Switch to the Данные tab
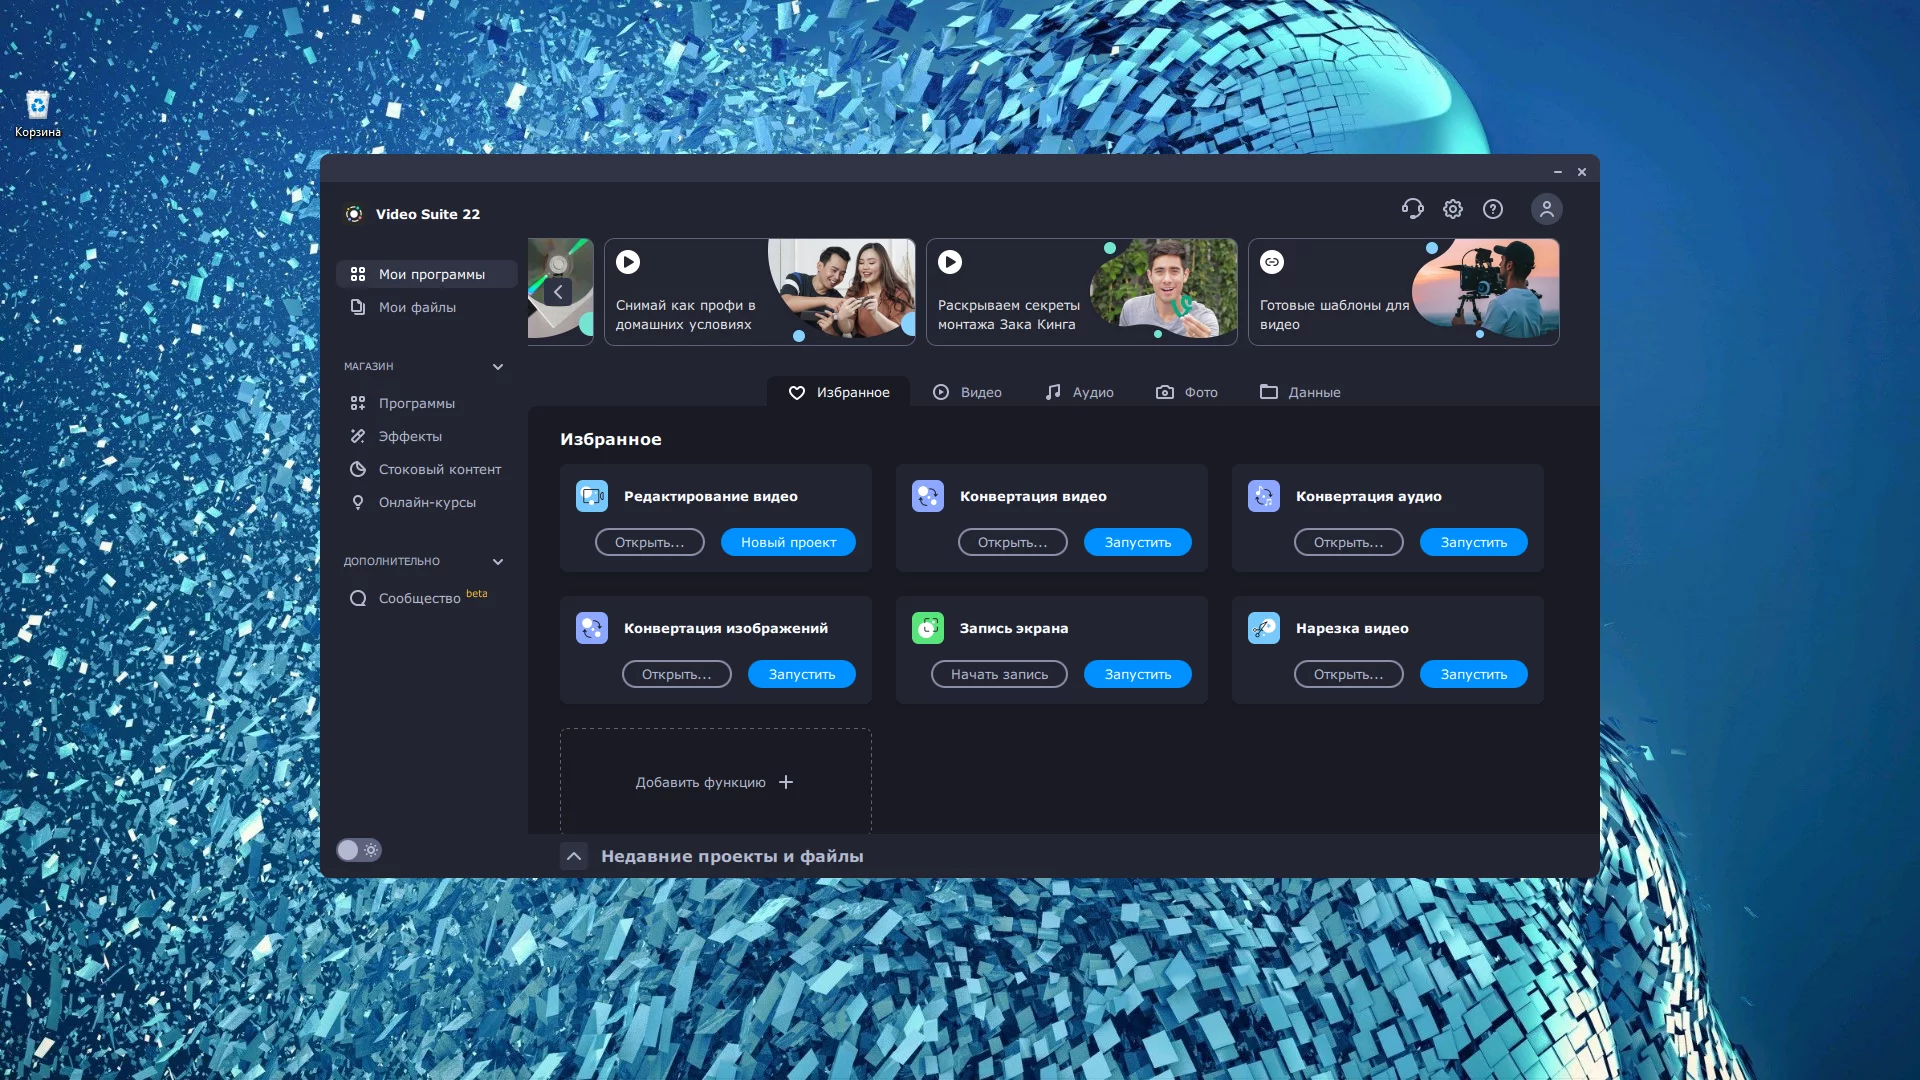 pyautogui.click(x=1300, y=392)
